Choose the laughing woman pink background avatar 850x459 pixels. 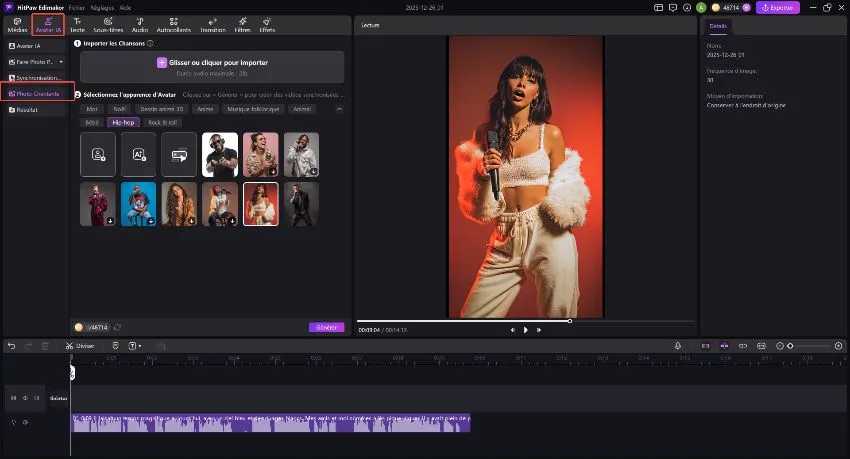261,154
